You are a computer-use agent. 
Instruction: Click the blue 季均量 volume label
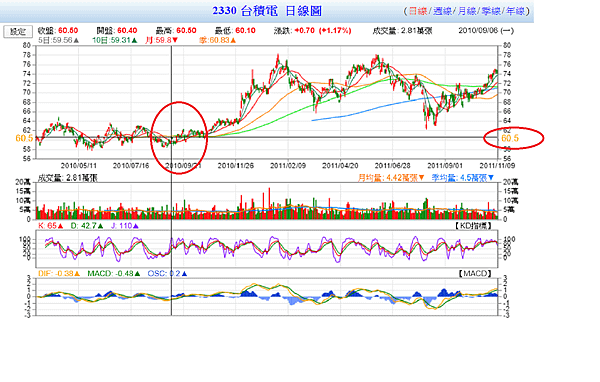pyautogui.click(x=463, y=177)
